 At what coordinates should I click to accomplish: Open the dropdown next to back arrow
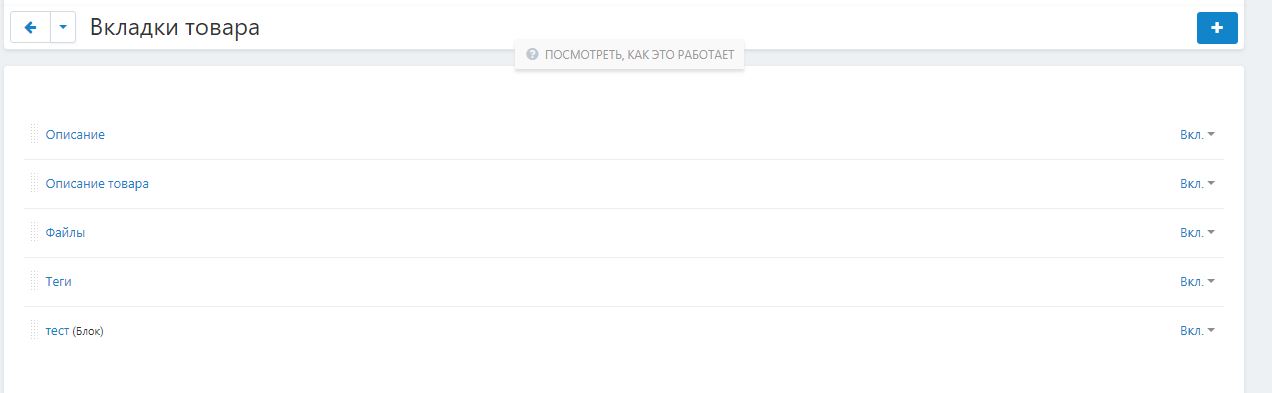[63, 28]
